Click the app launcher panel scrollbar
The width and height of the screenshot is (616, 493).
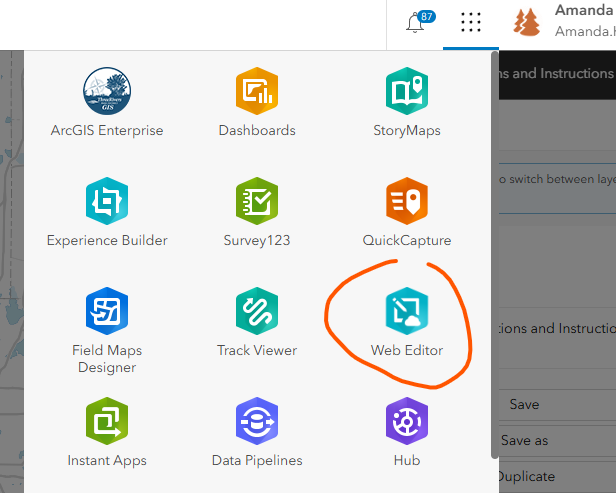(x=495, y=255)
